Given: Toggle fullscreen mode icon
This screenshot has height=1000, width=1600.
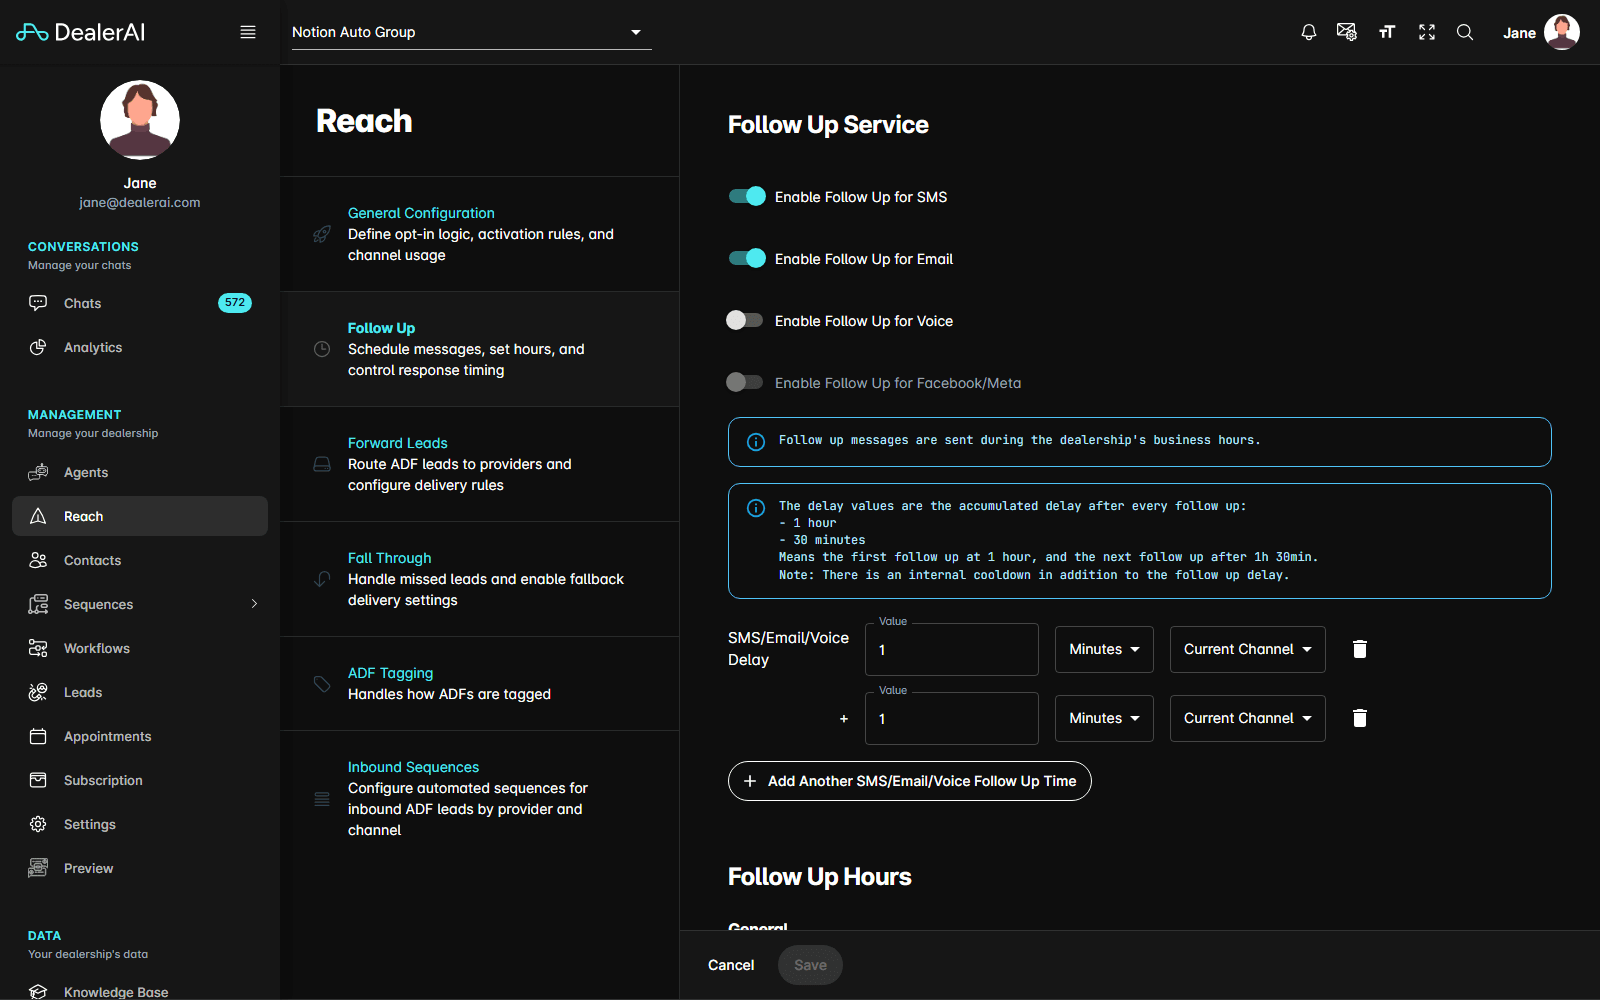Looking at the screenshot, I should pyautogui.click(x=1427, y=32).
